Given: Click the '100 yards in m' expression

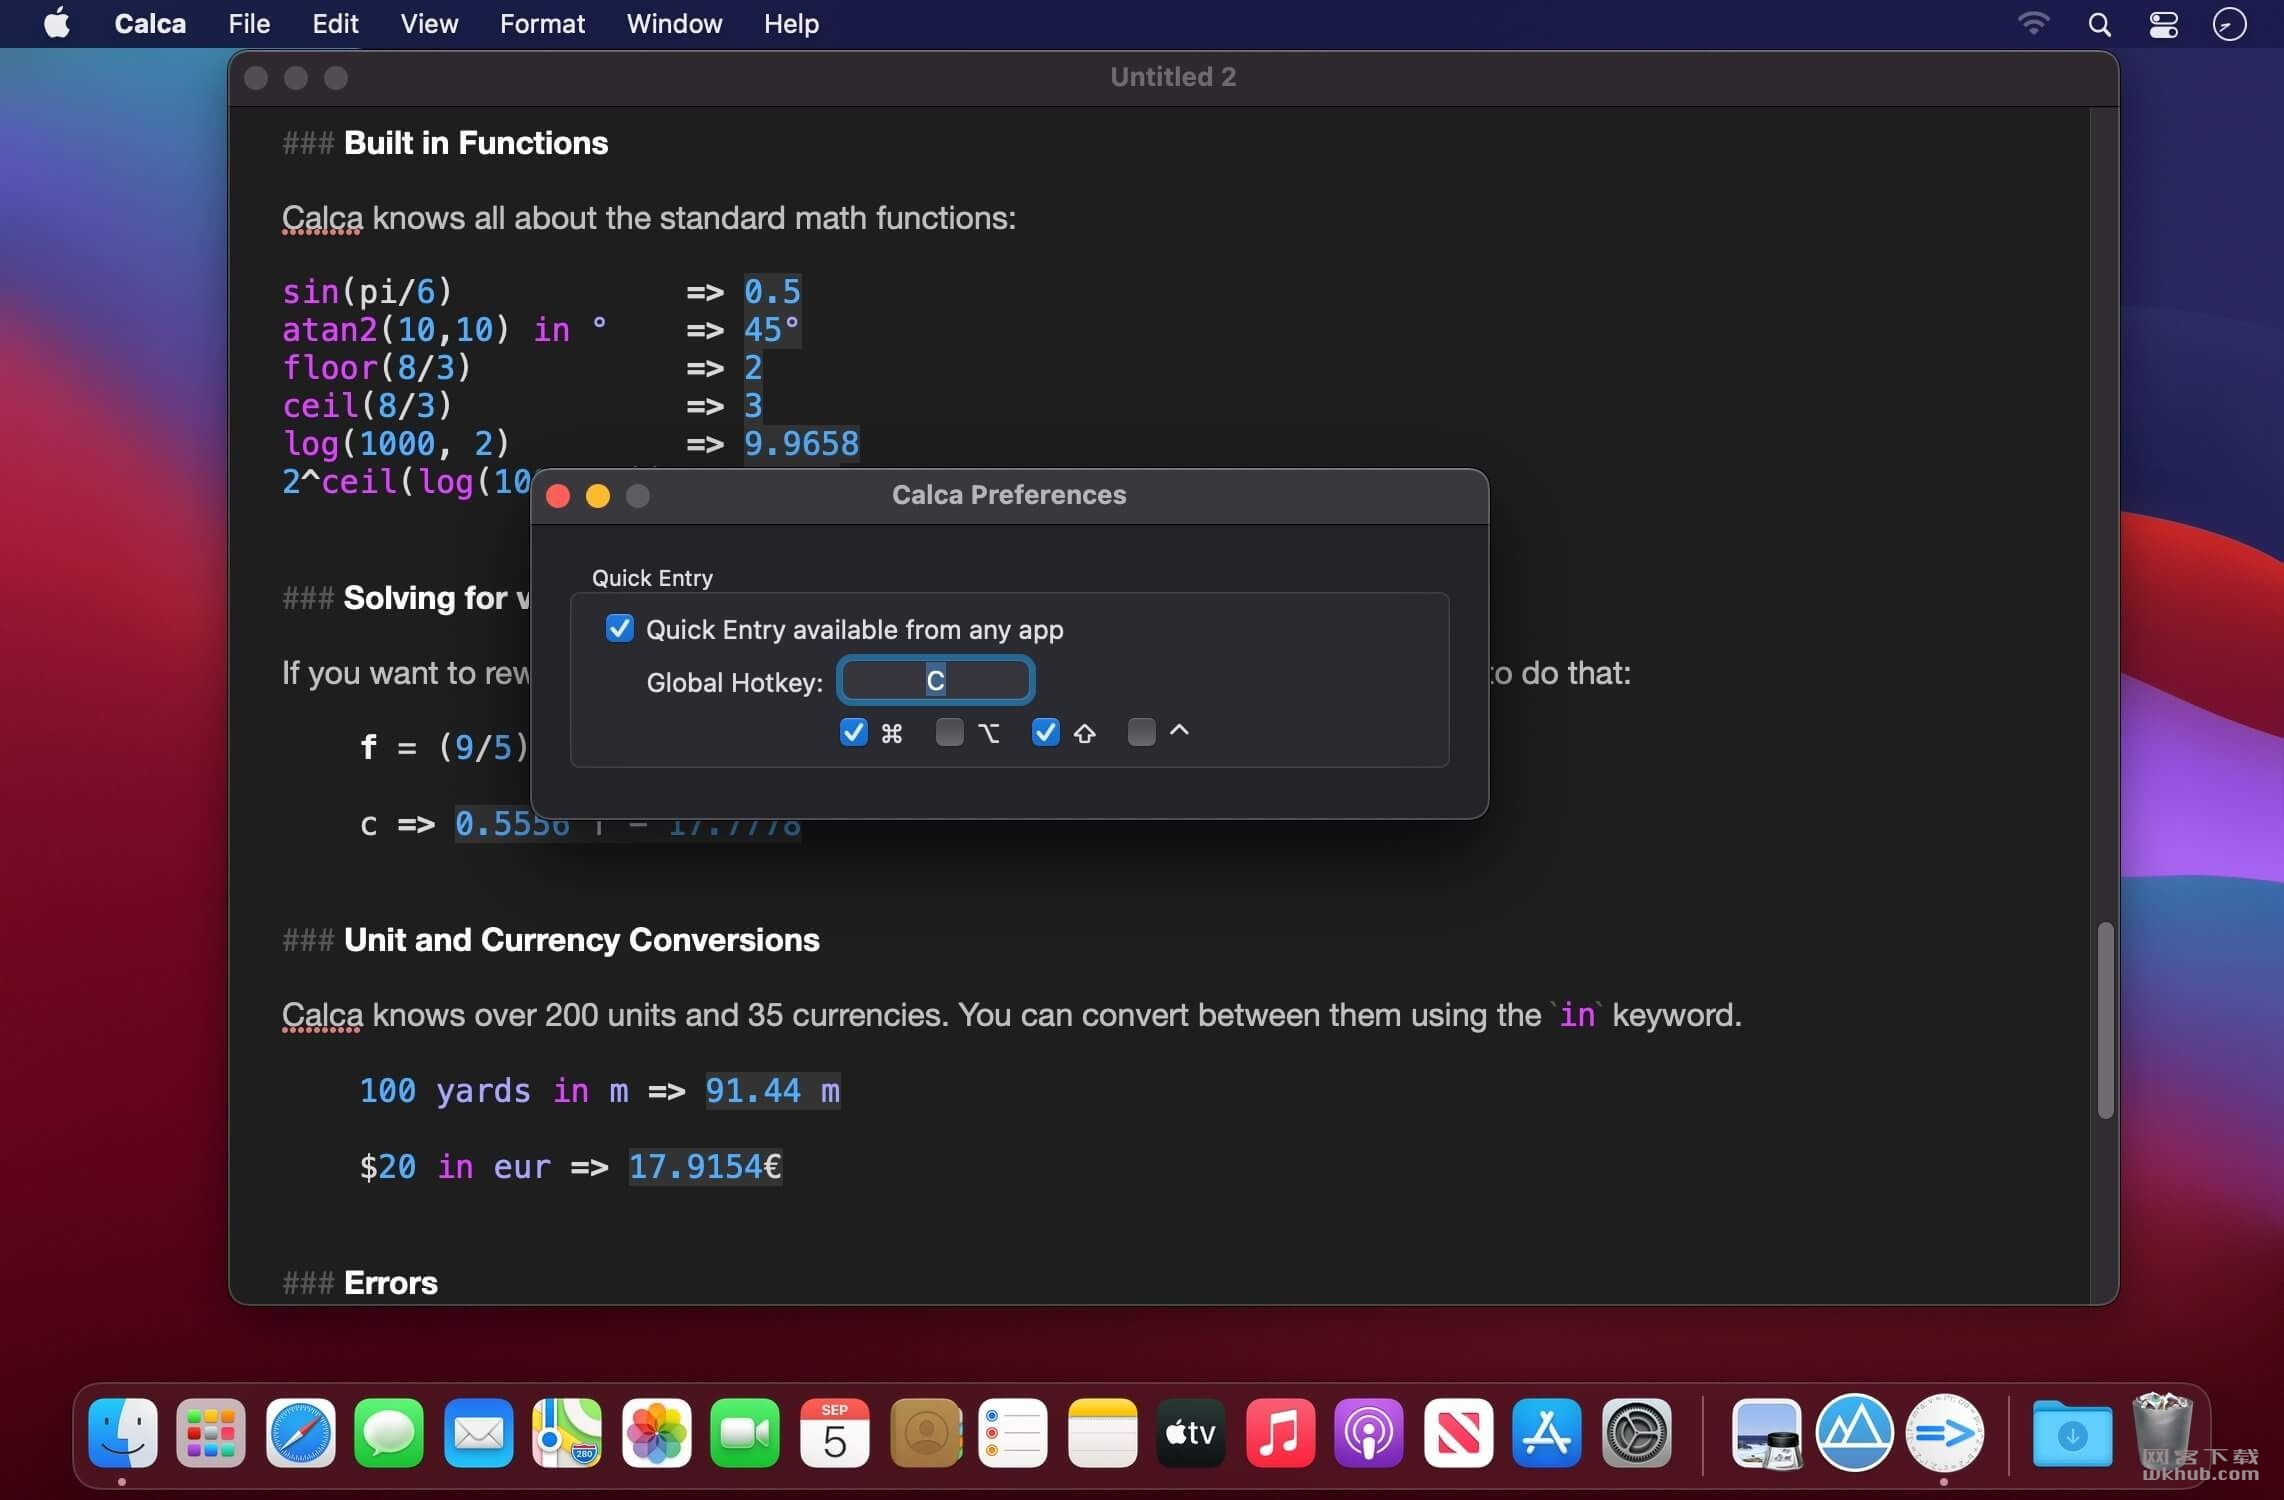Looking at the screenshot, I should (494, 1090).
